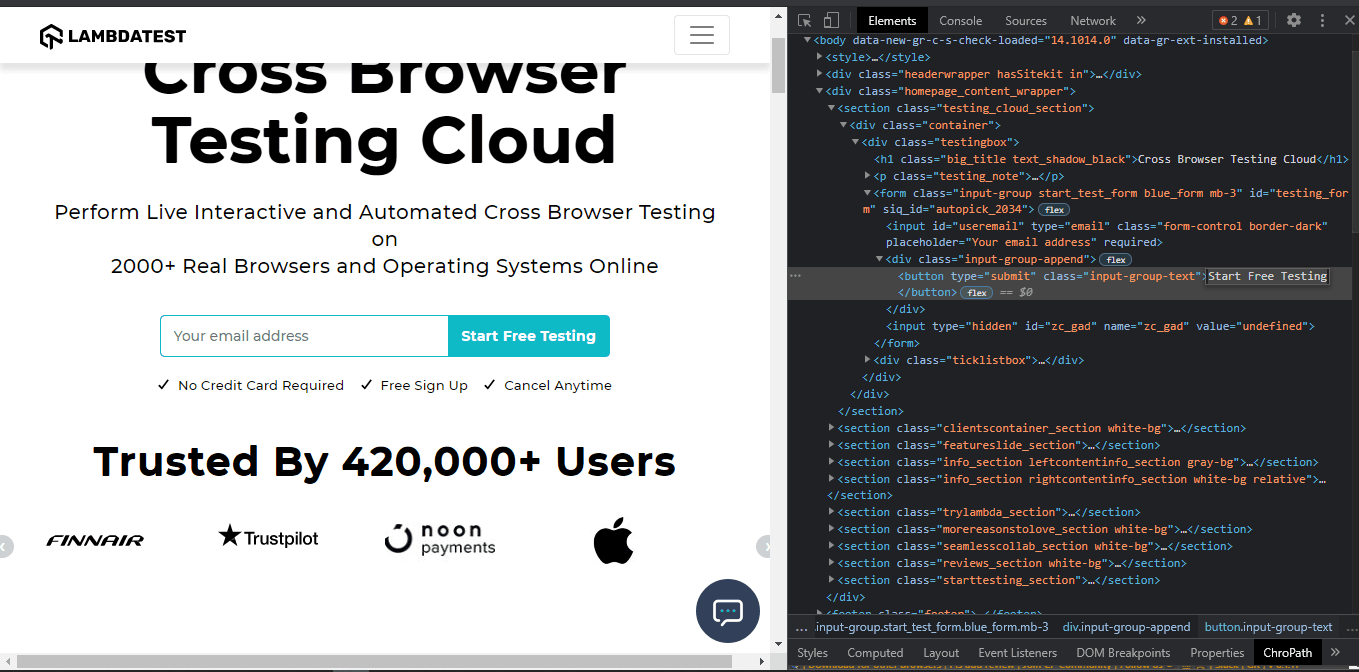Open the Styles pane tab
The image size is (1359, 672).
click(813, 652)
